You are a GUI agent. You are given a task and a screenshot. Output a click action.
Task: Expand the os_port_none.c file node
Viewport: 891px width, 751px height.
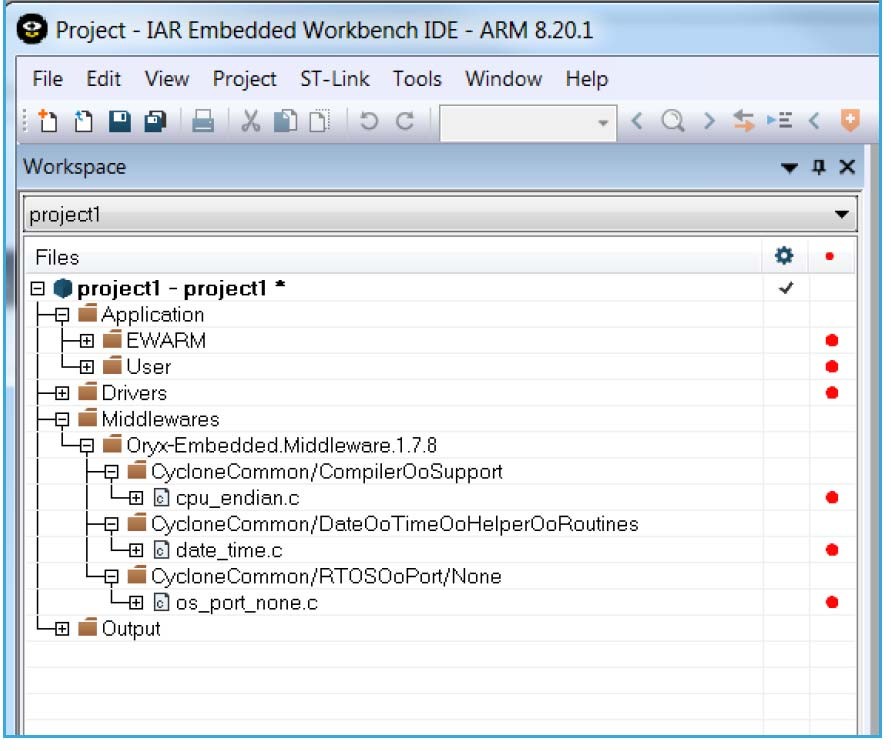point(136,603)
